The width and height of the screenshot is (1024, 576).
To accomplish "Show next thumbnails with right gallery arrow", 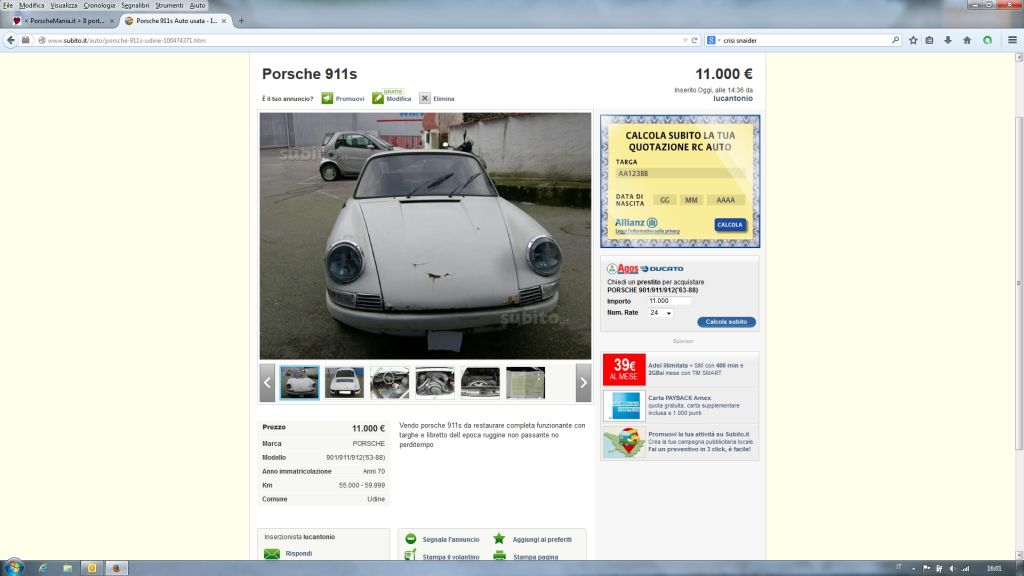I will tap(583, 383).
